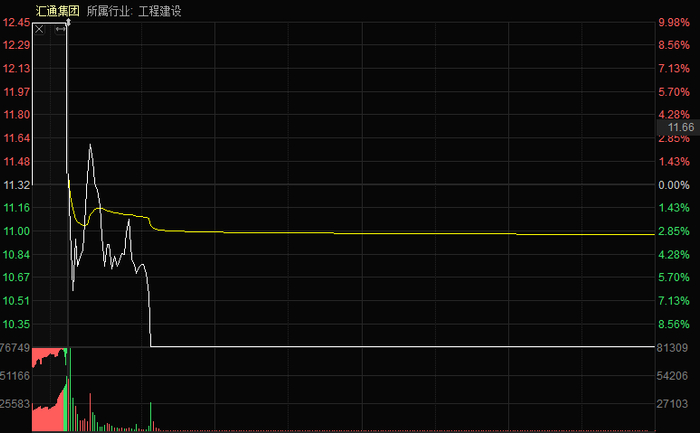Select the 11.00 price axis label
700x433 pixels.
tap(17, 231)
